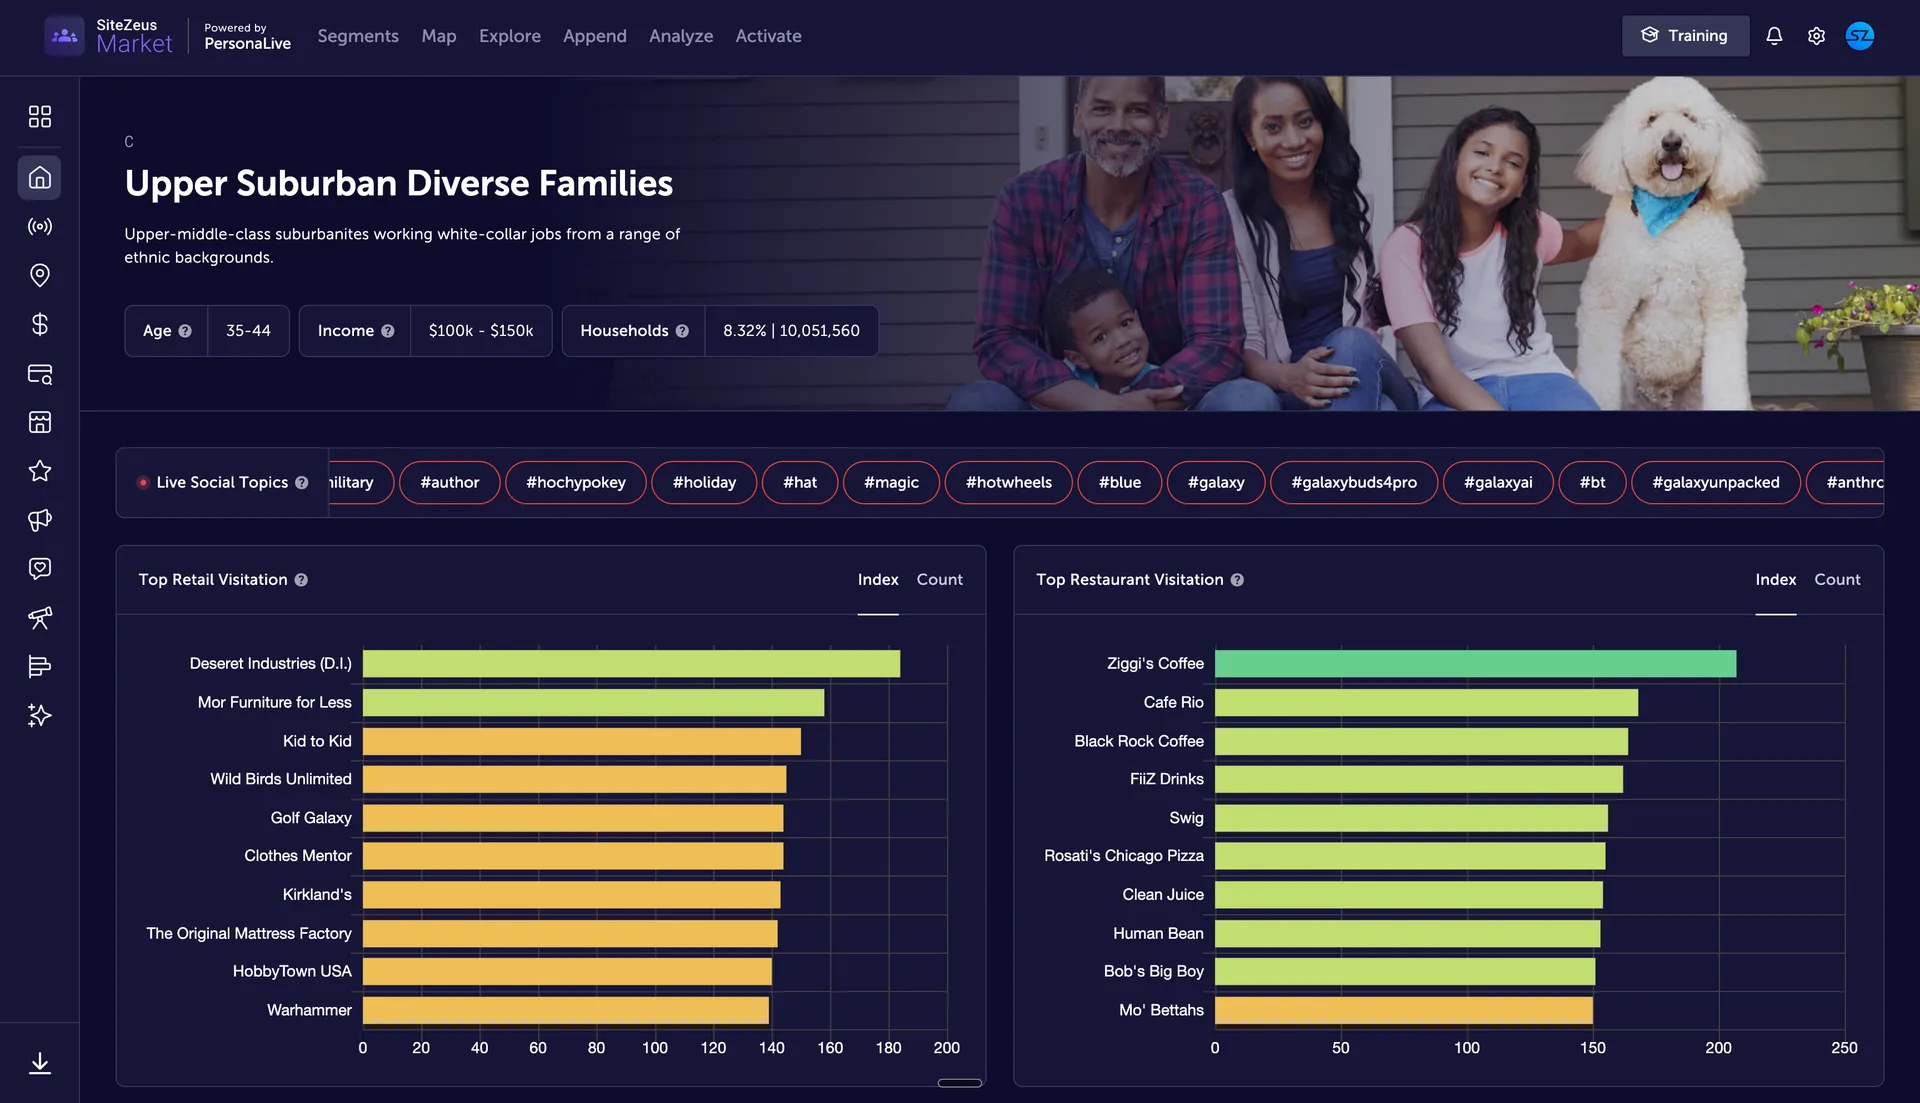Click the Households help question mark
This screenshot has height=1103, width=1920.
(682, 331)
